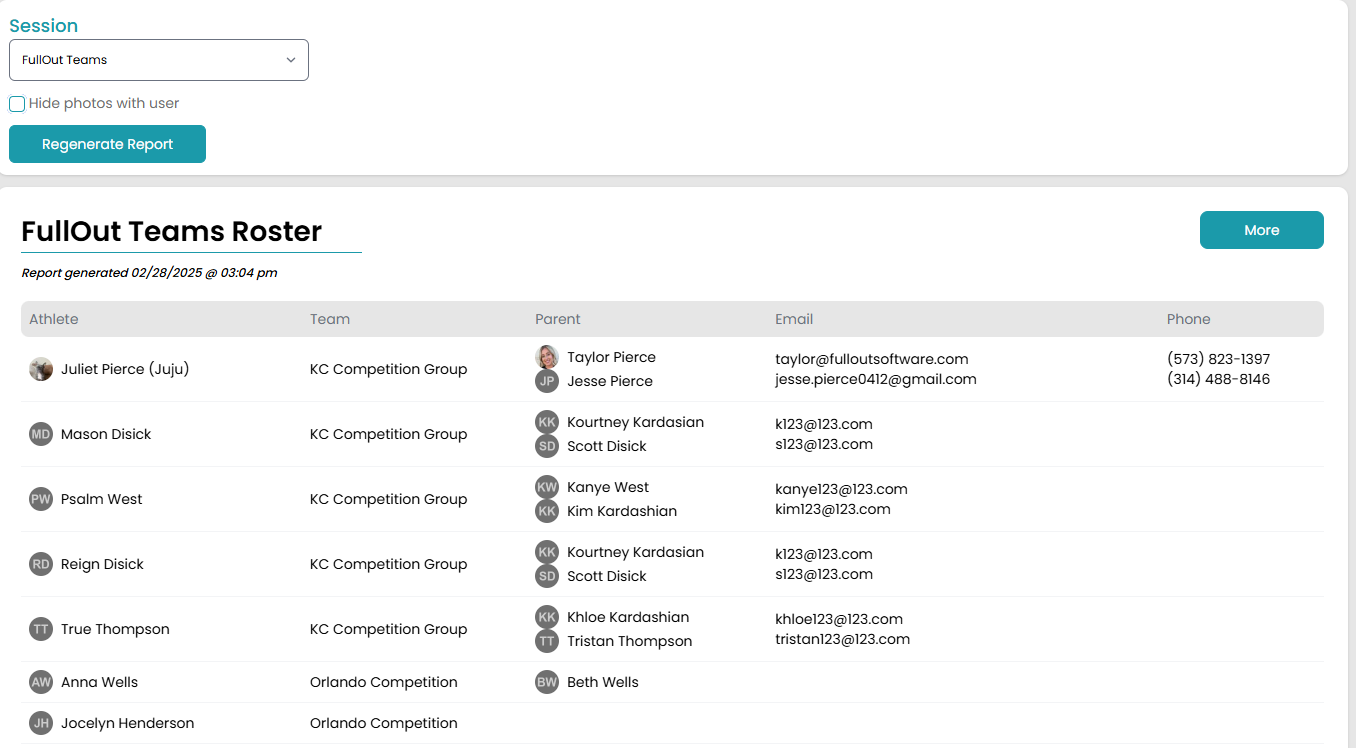Click Kanye West's KW avatar
Screen dimensions: 1356x748
547,487
